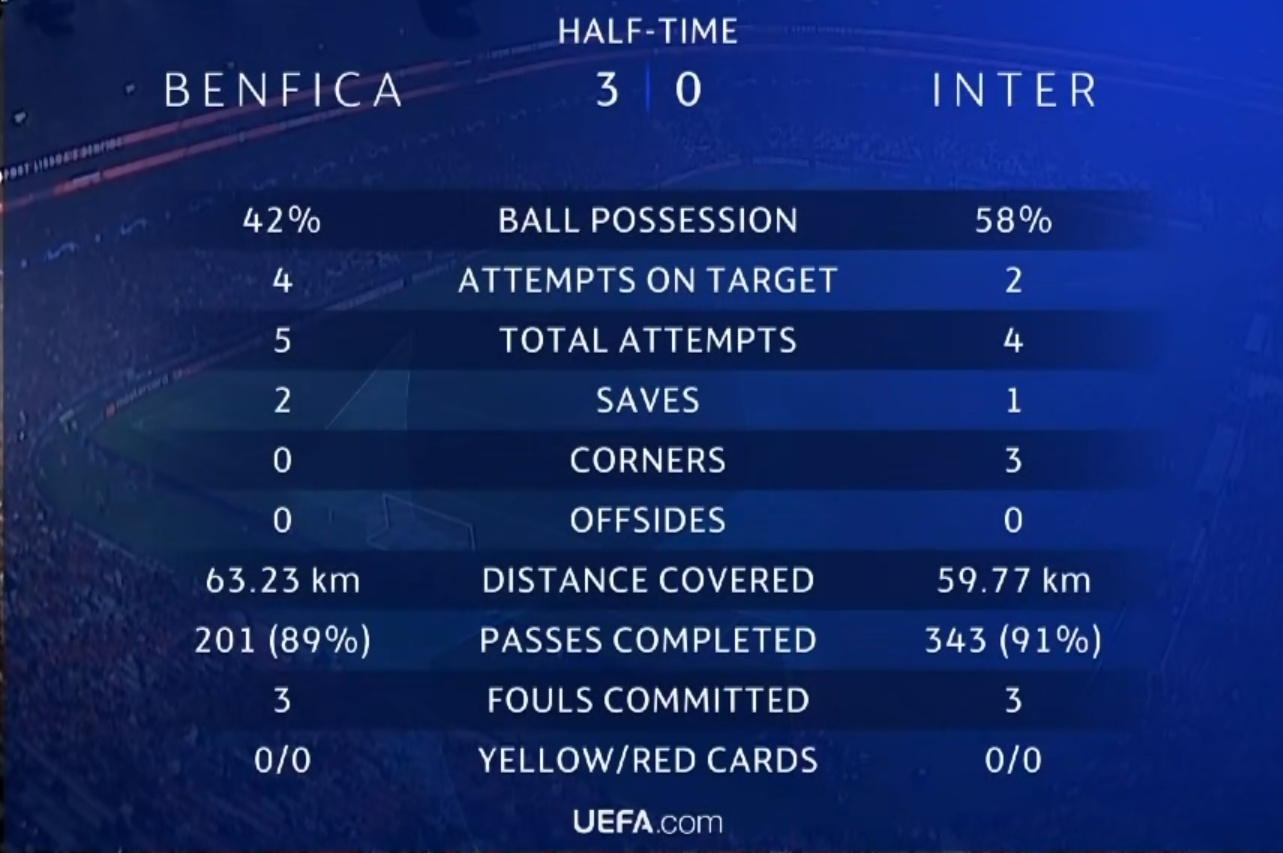Select the YELLOW/RED CARDS label
Image resolution: width=1283 pixels, height=853 pixels.
[x=648, y=760]
